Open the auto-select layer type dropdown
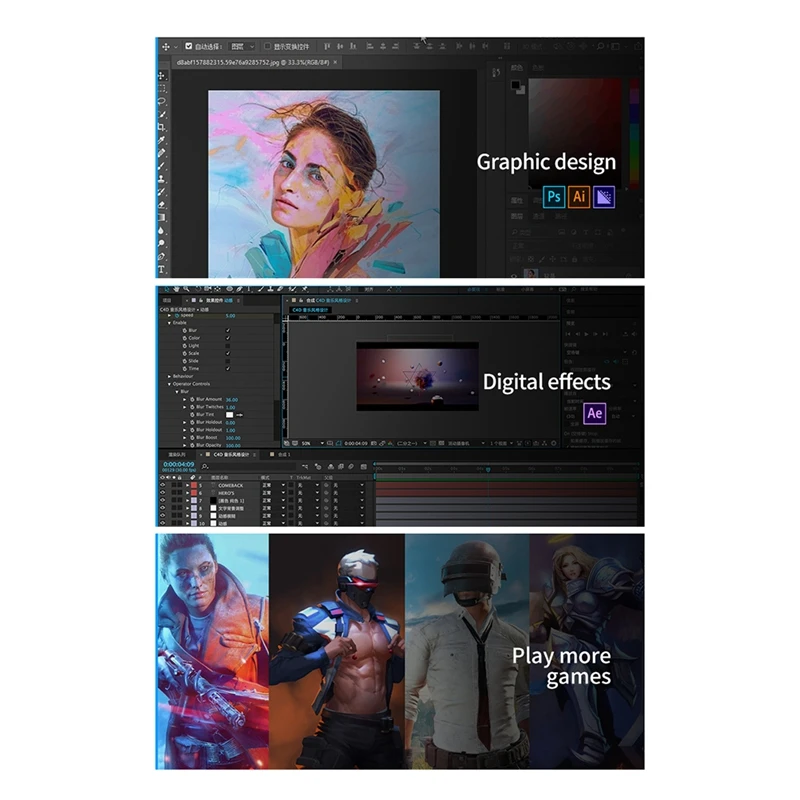 click(x=242, y=46)
